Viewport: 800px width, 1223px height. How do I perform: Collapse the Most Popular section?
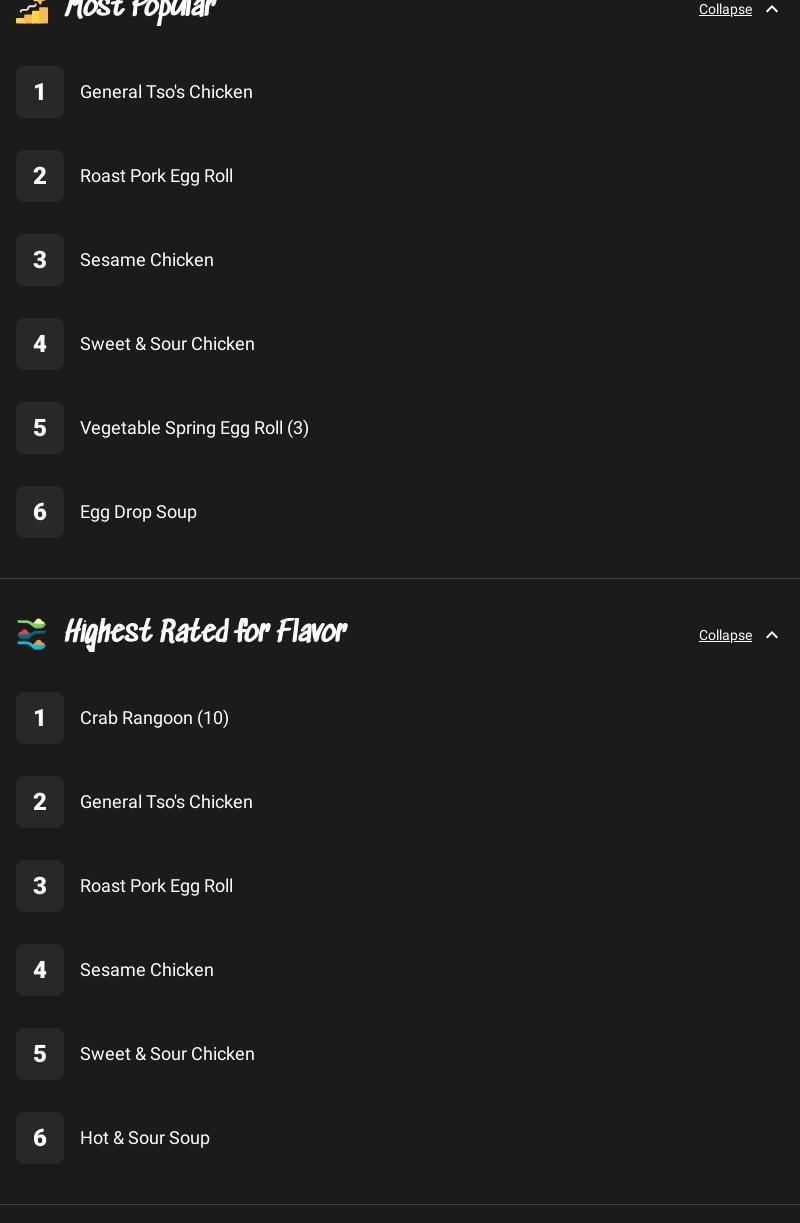[725, 10]
